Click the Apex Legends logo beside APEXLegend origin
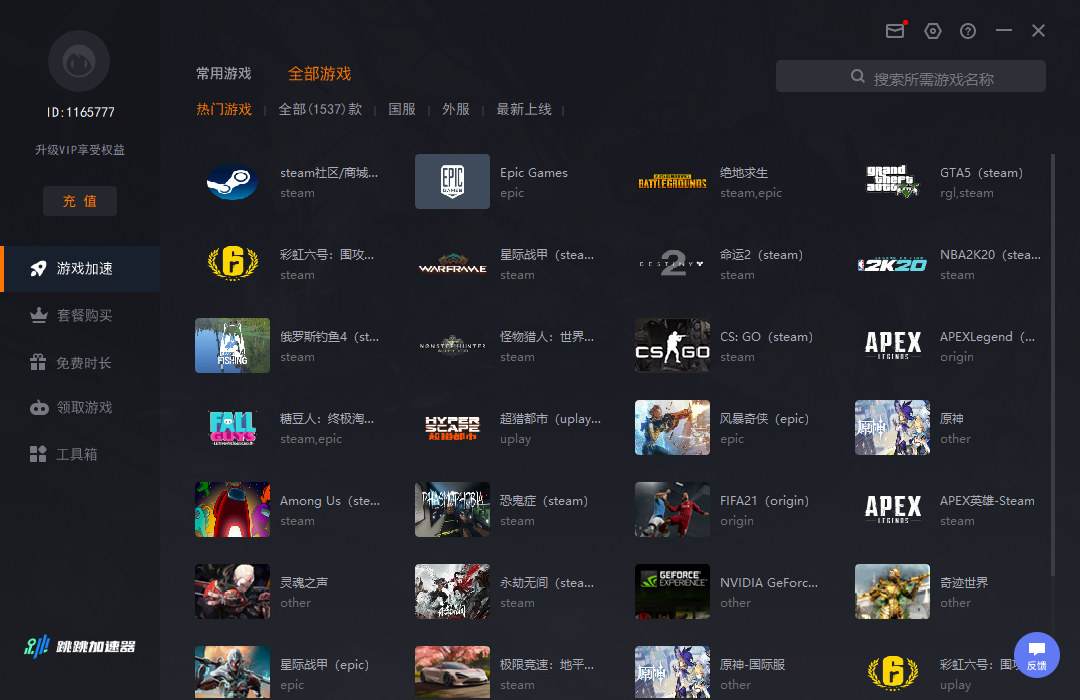 tap(893, 344)
